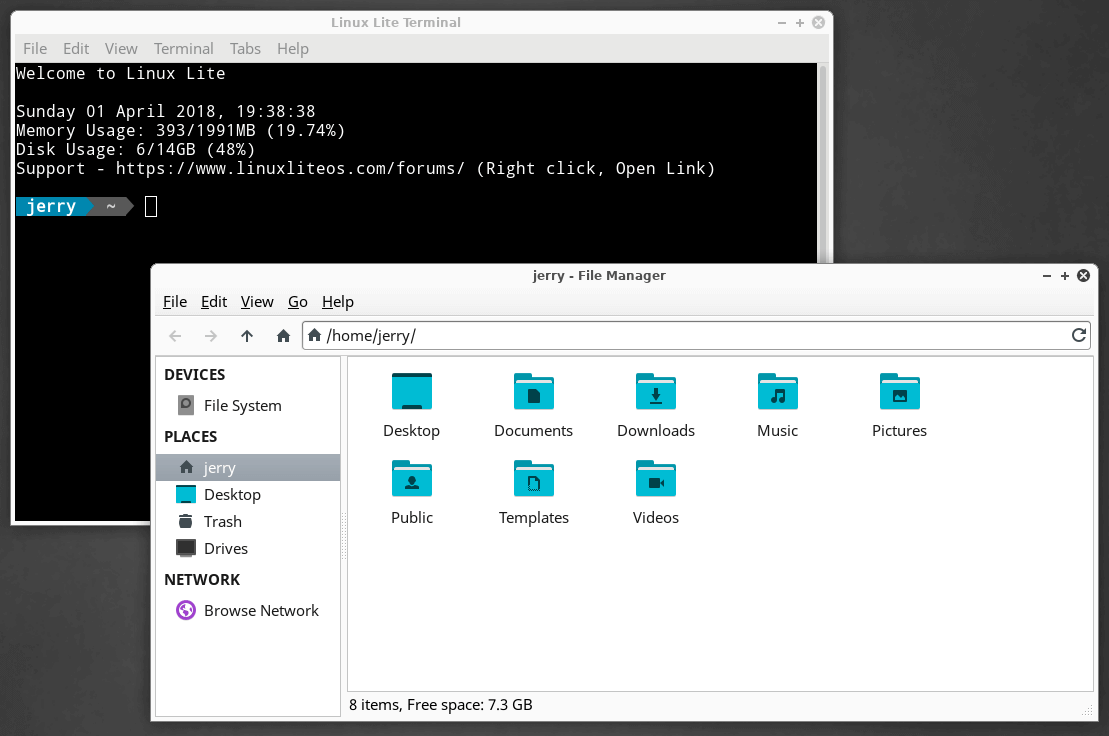
Task: Open the Go menu in File Manager
Action: tap(298, 302)
